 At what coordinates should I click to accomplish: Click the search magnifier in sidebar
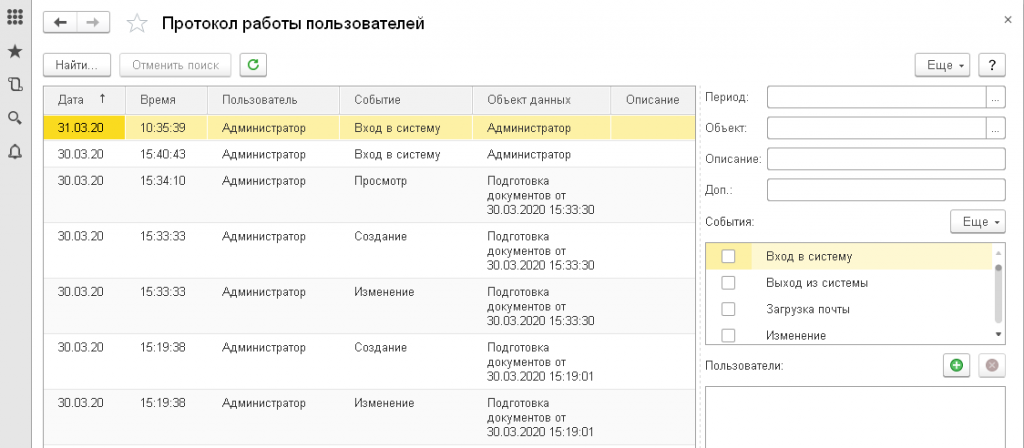click(15, 118)
